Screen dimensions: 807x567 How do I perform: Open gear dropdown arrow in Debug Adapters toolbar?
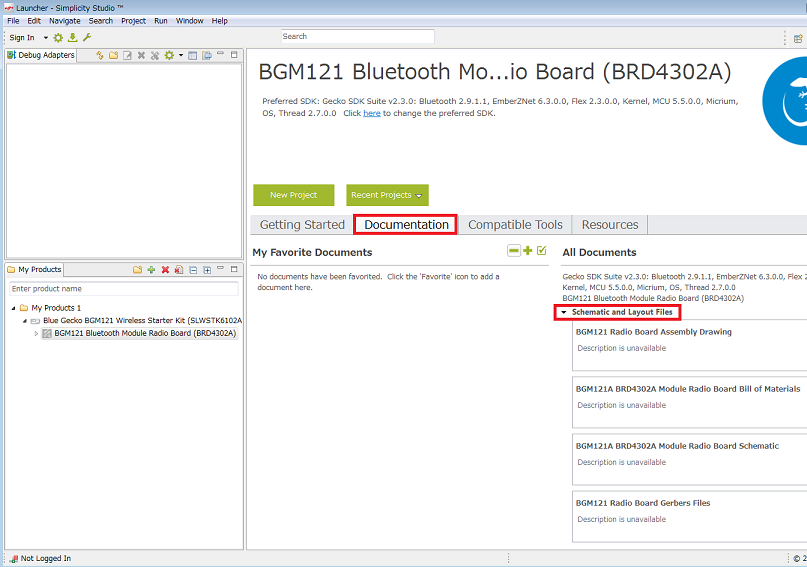point(181,55)
